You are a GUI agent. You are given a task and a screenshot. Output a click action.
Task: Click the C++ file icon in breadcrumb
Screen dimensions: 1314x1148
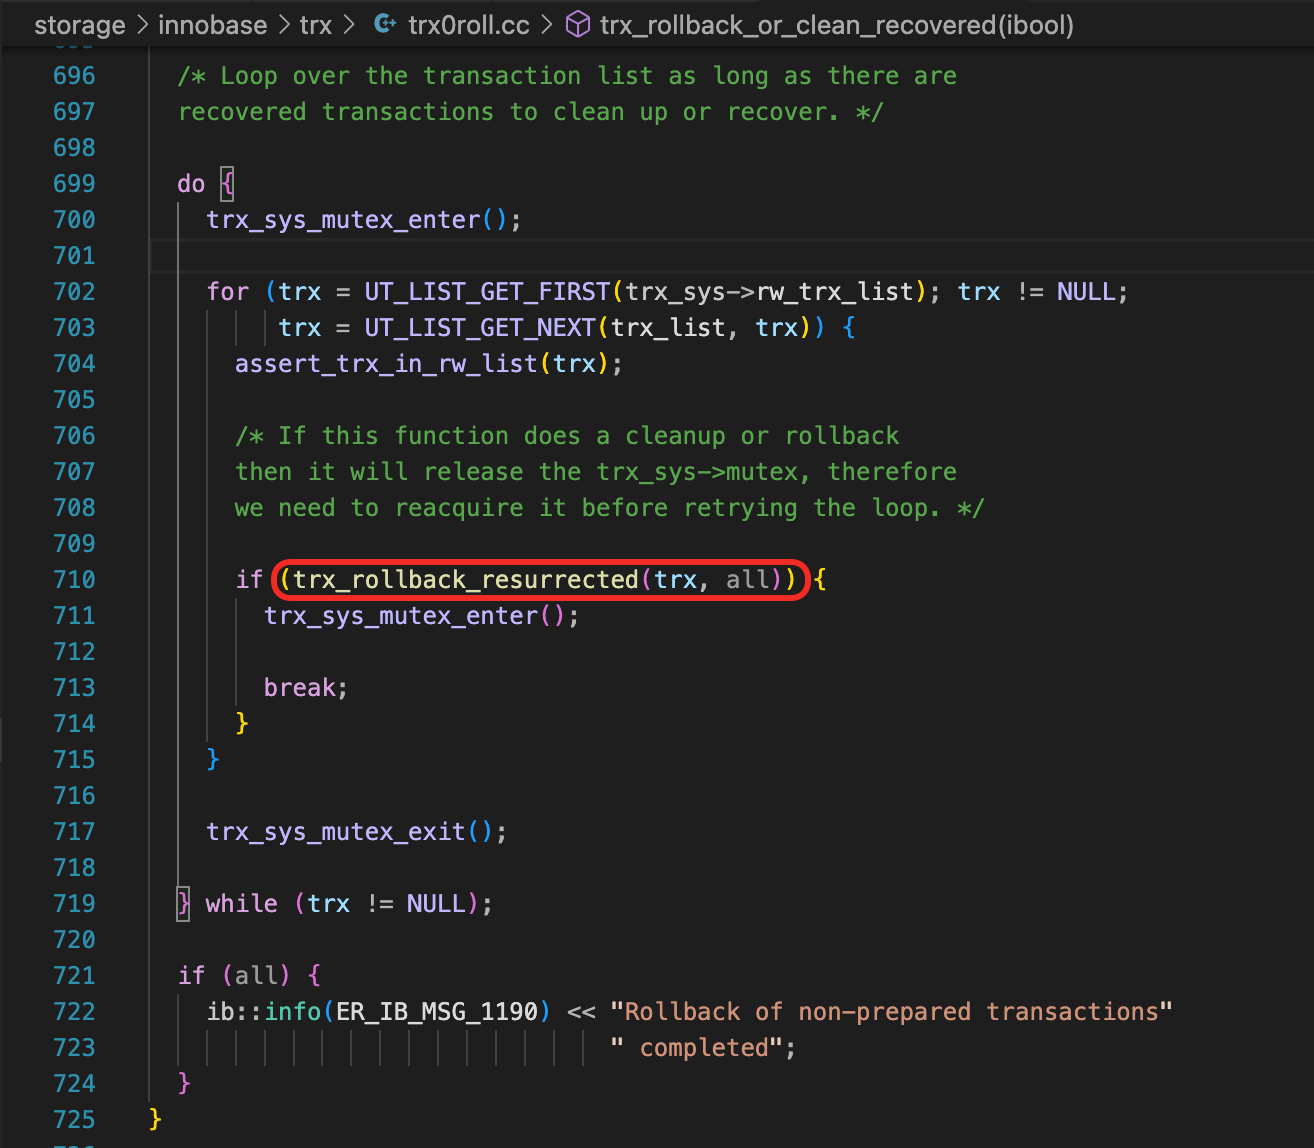pyautogui.click(x=384, y=24)
